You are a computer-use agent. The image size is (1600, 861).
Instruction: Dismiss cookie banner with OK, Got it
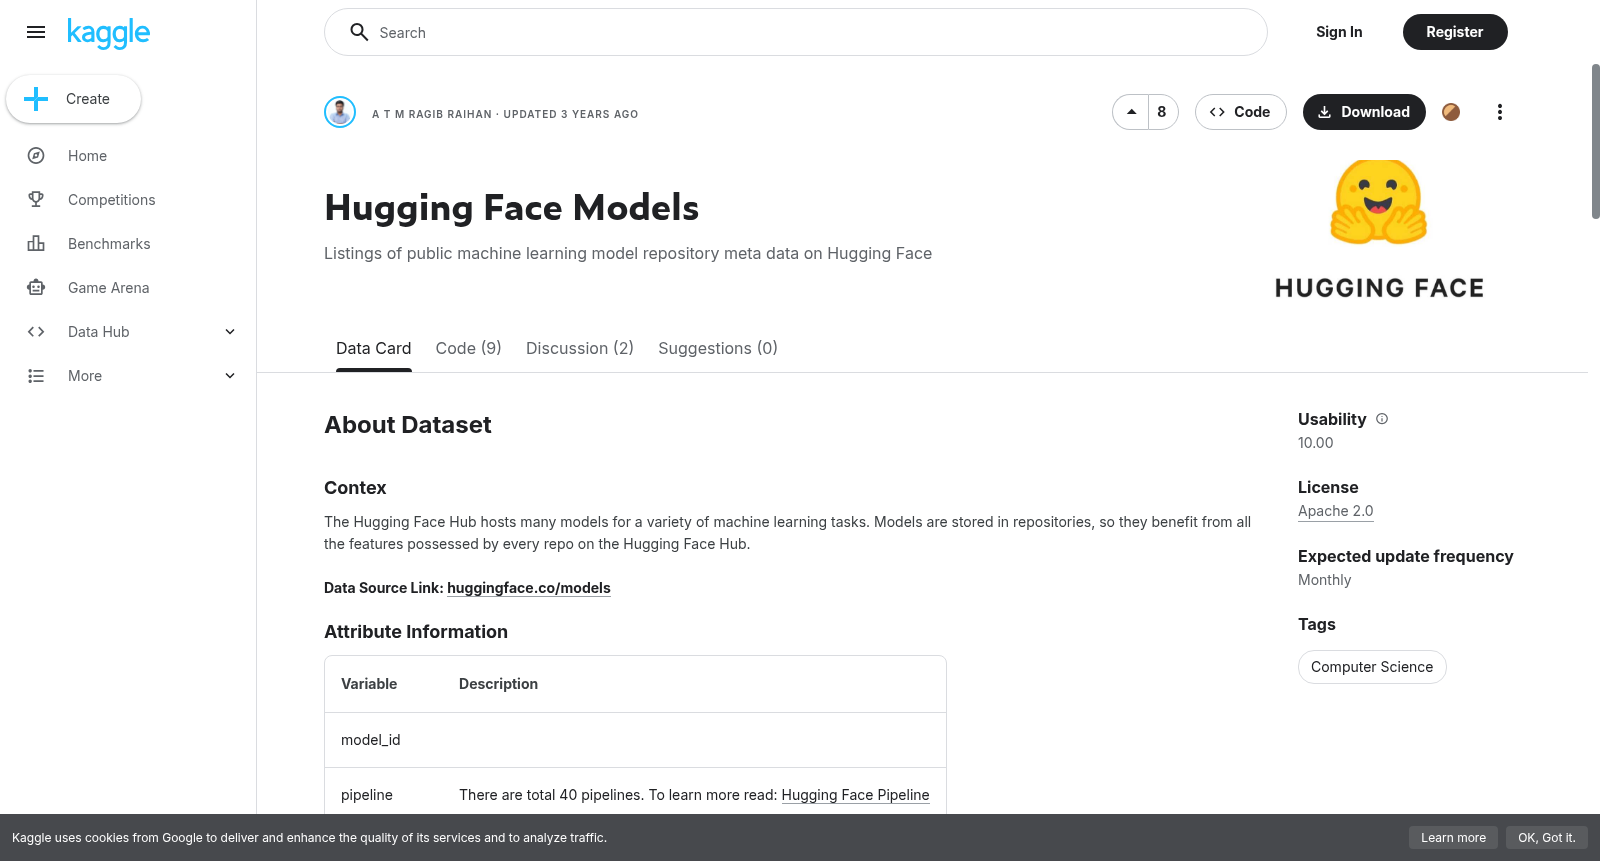(x=1546, y=838)
